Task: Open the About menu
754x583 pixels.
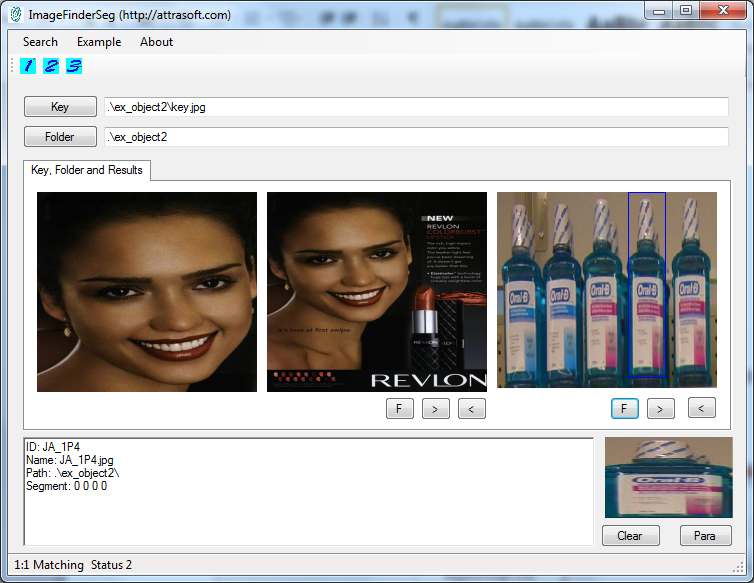Action: point(156,42)
